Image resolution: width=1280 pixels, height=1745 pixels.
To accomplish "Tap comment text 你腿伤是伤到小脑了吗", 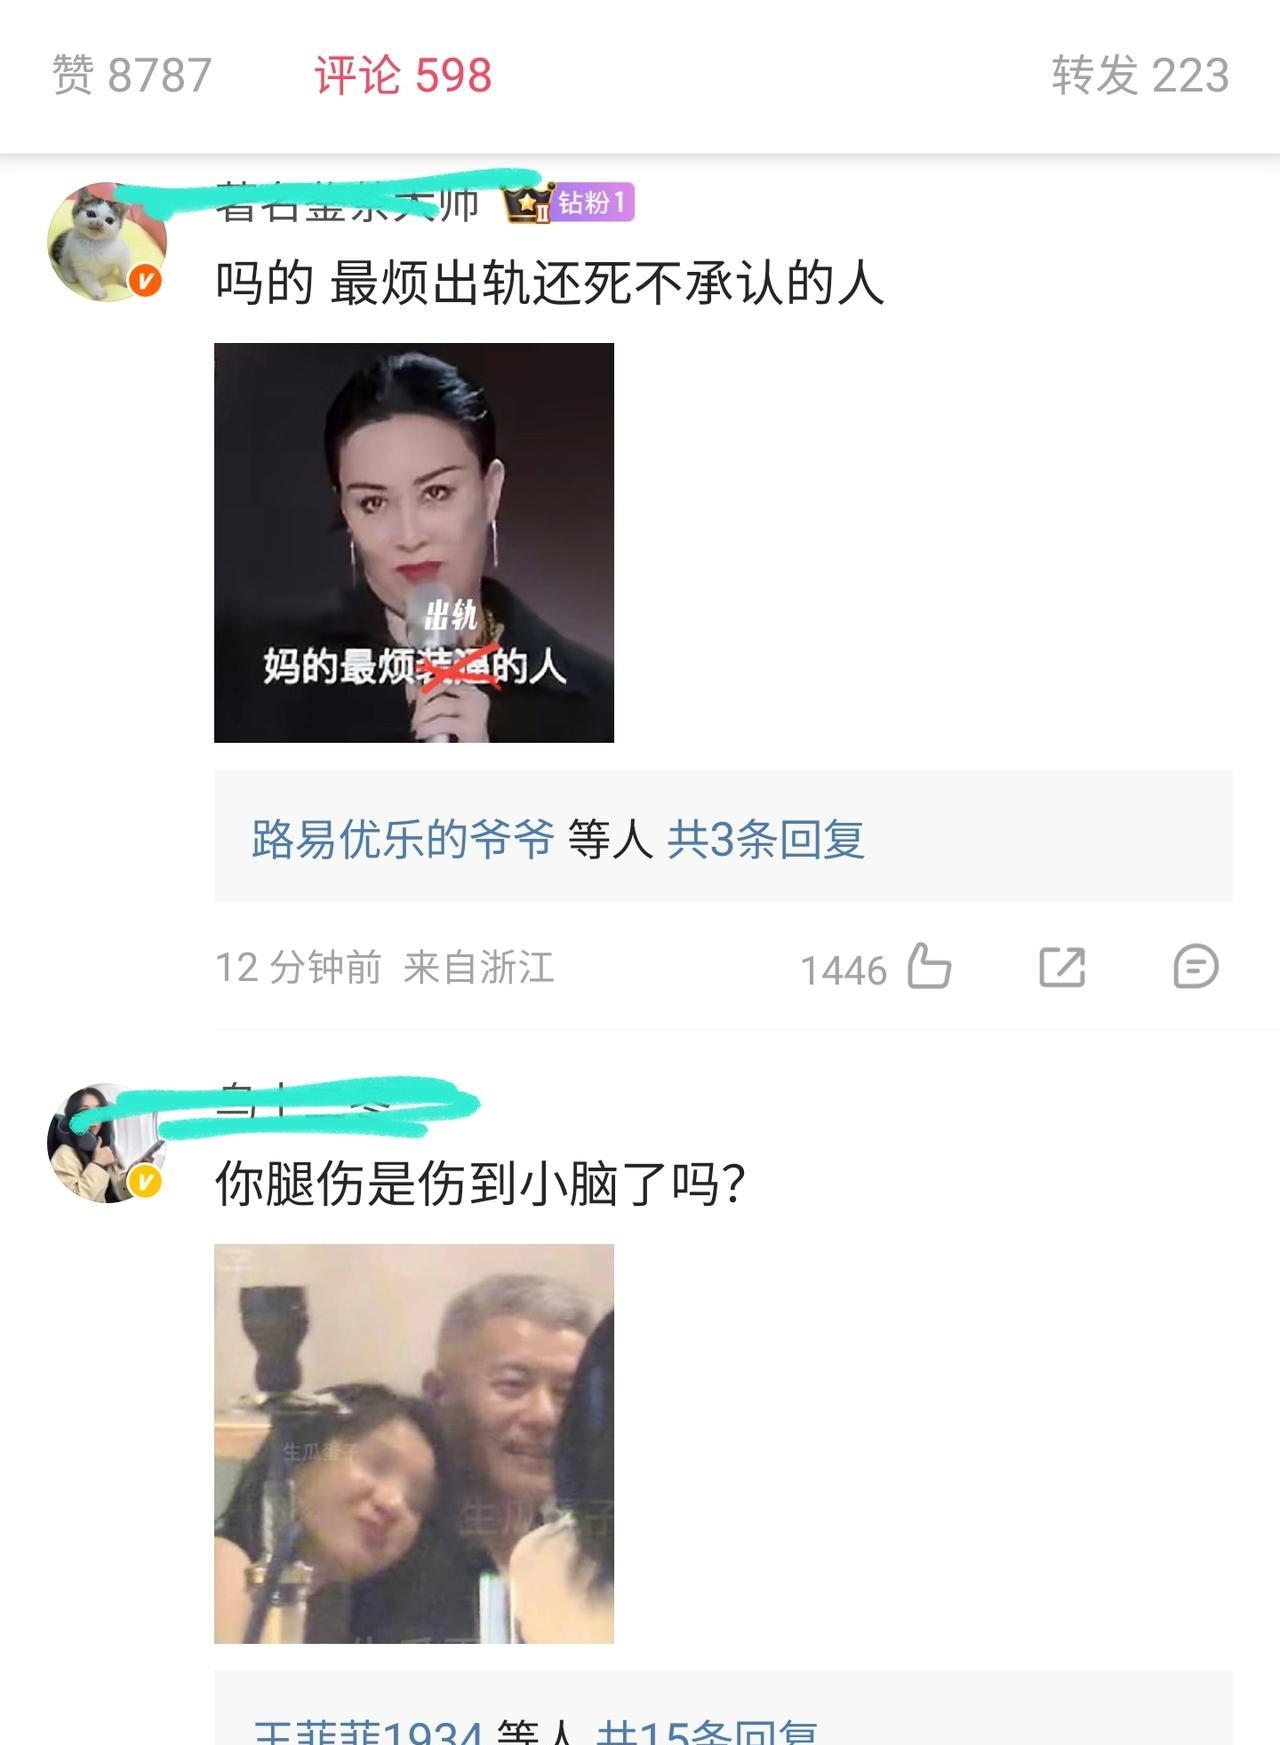I will (480, 1184).
